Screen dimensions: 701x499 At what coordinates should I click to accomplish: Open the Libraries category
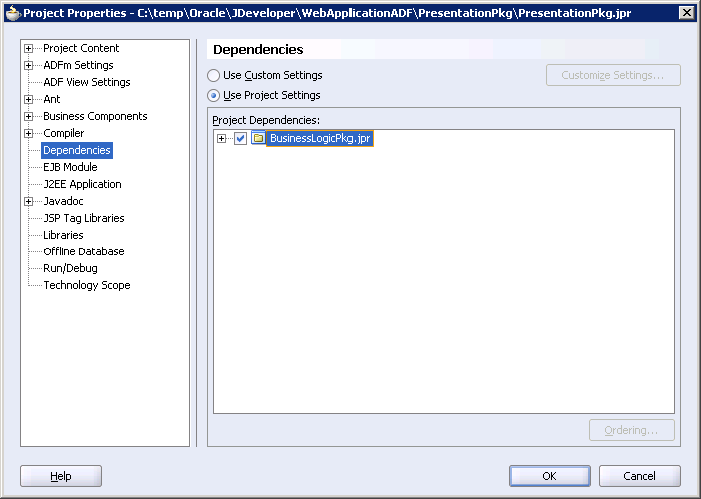pyautogui.click(x=63, y=235)
